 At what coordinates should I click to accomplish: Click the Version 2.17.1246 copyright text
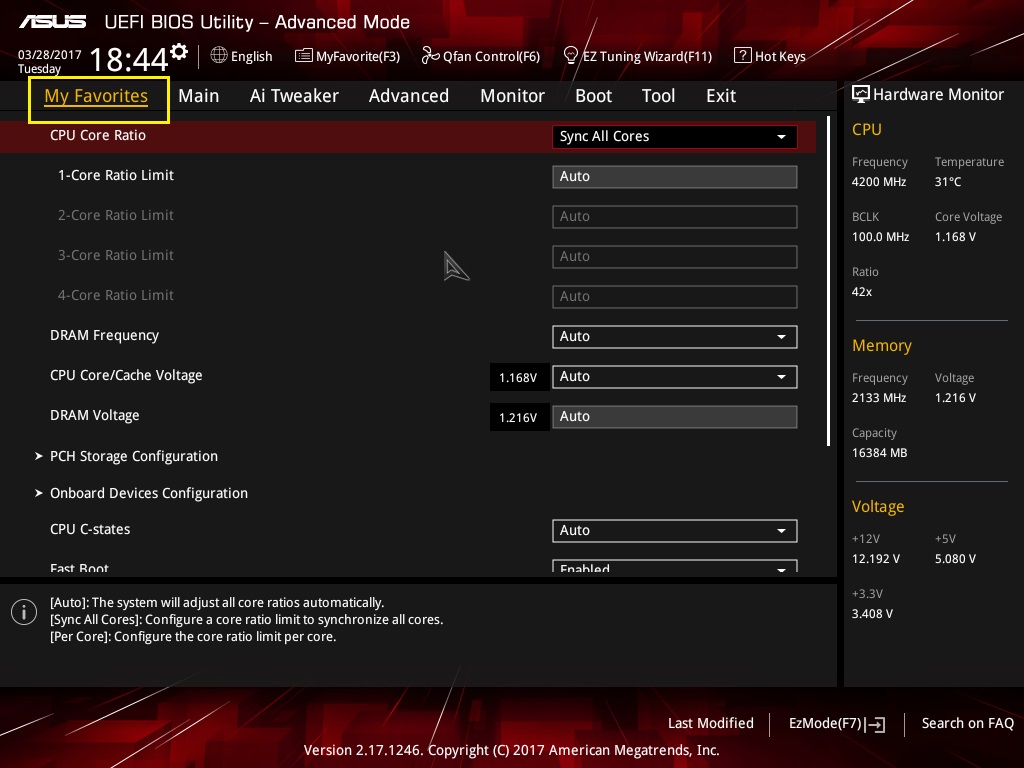(x=511, y=750)
